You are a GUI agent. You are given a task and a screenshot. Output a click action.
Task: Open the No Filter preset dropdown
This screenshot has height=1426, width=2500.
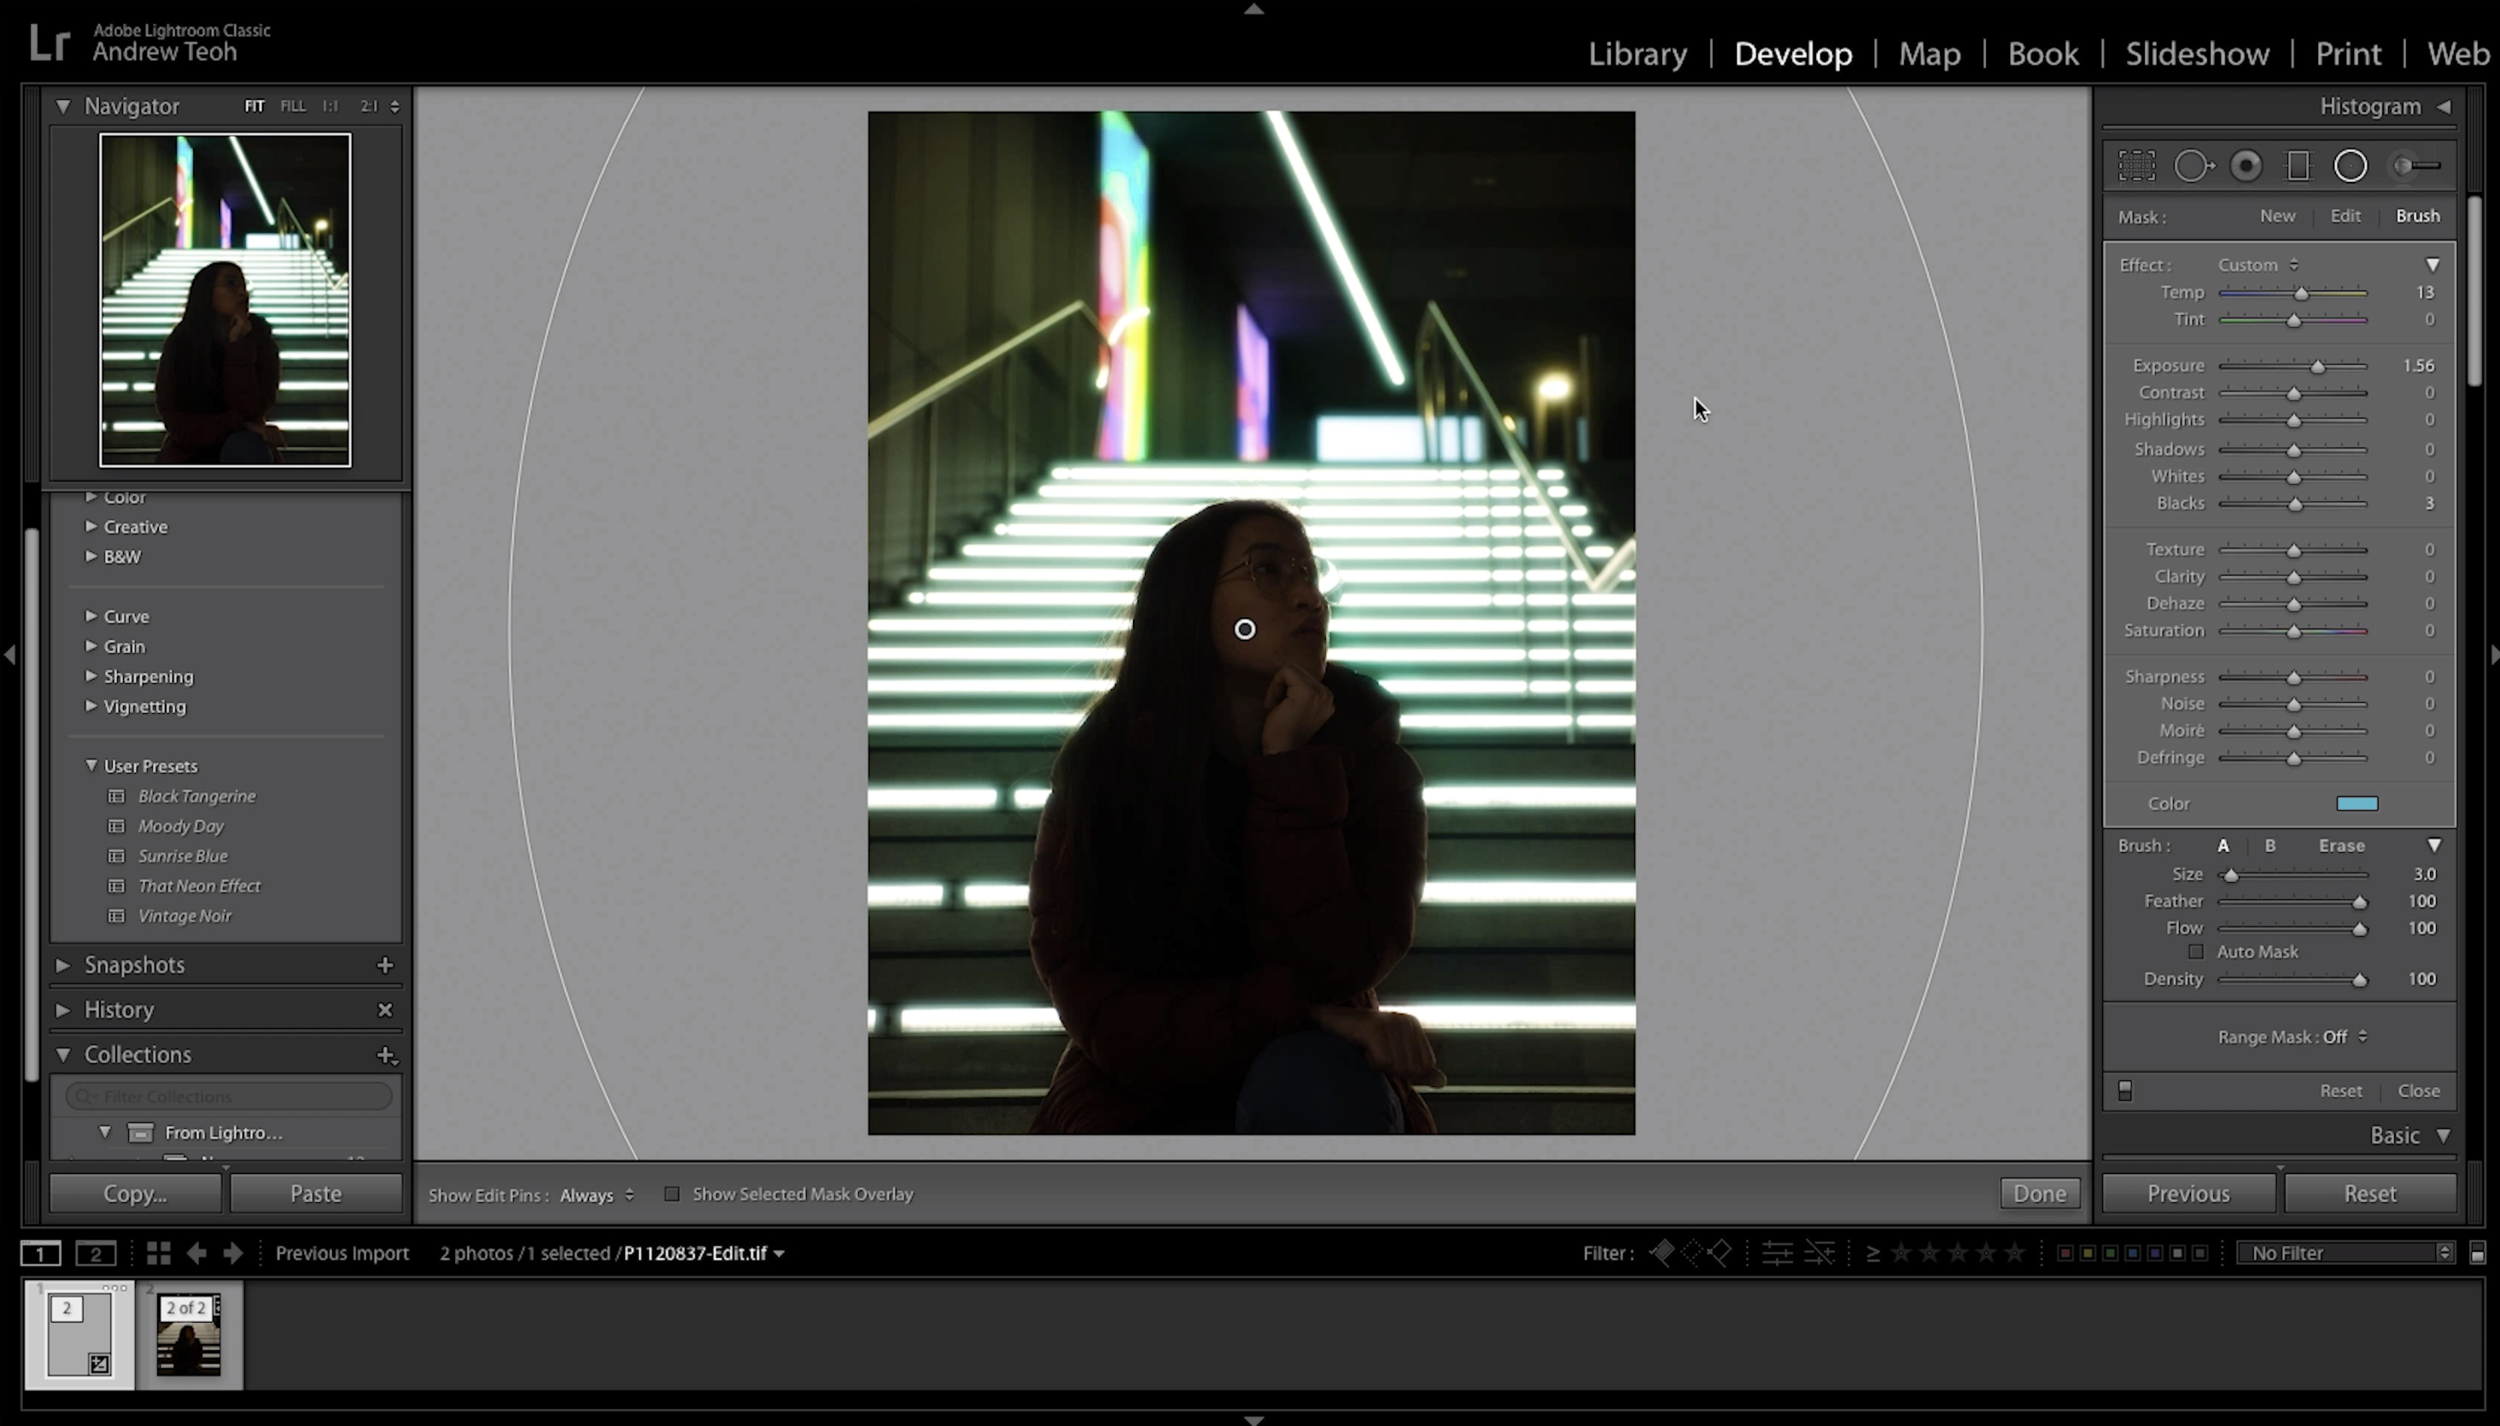point(2344,1252)
